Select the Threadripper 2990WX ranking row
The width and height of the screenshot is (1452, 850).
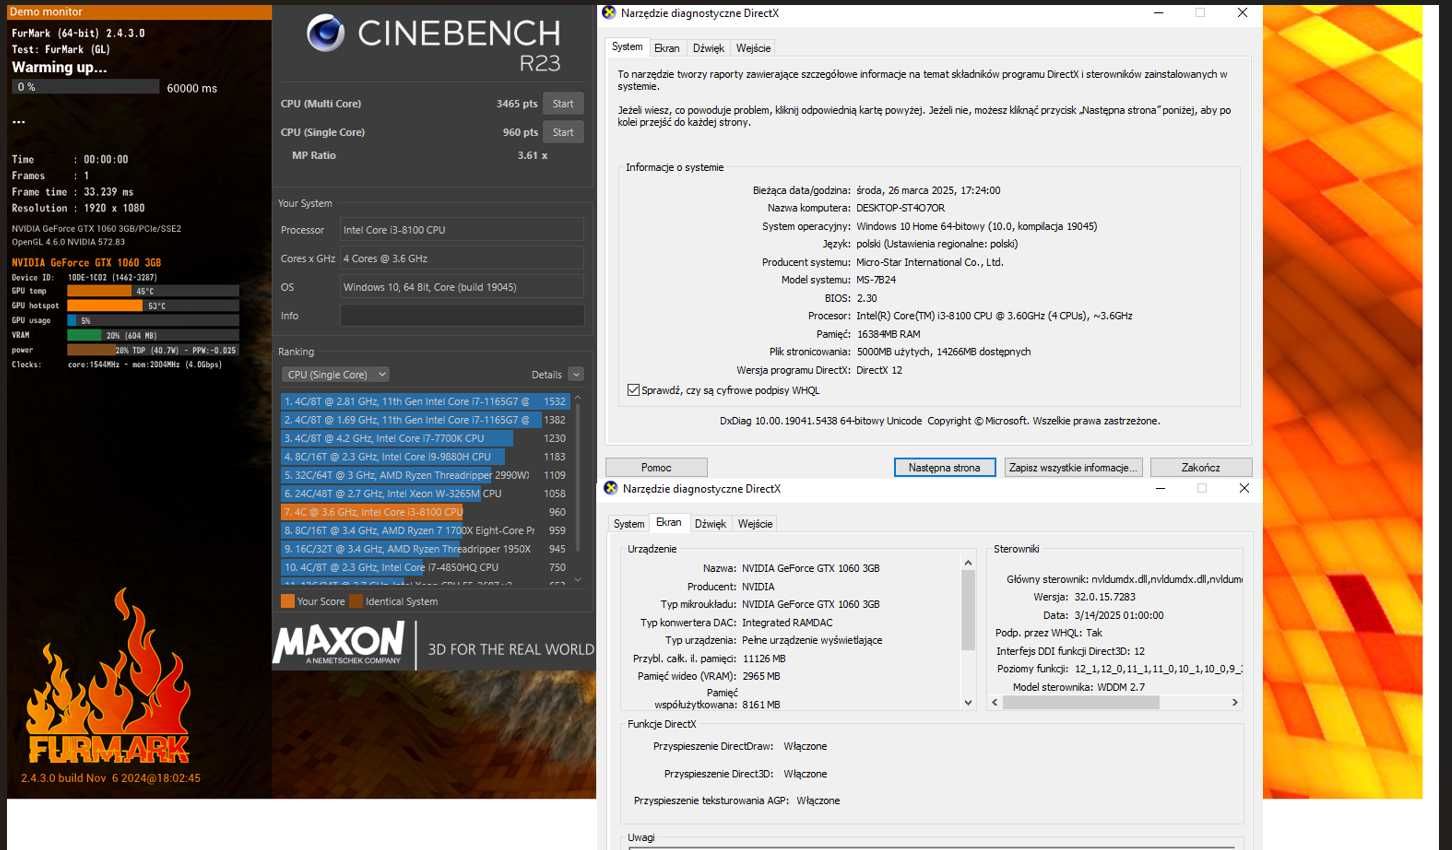point(426,475)
